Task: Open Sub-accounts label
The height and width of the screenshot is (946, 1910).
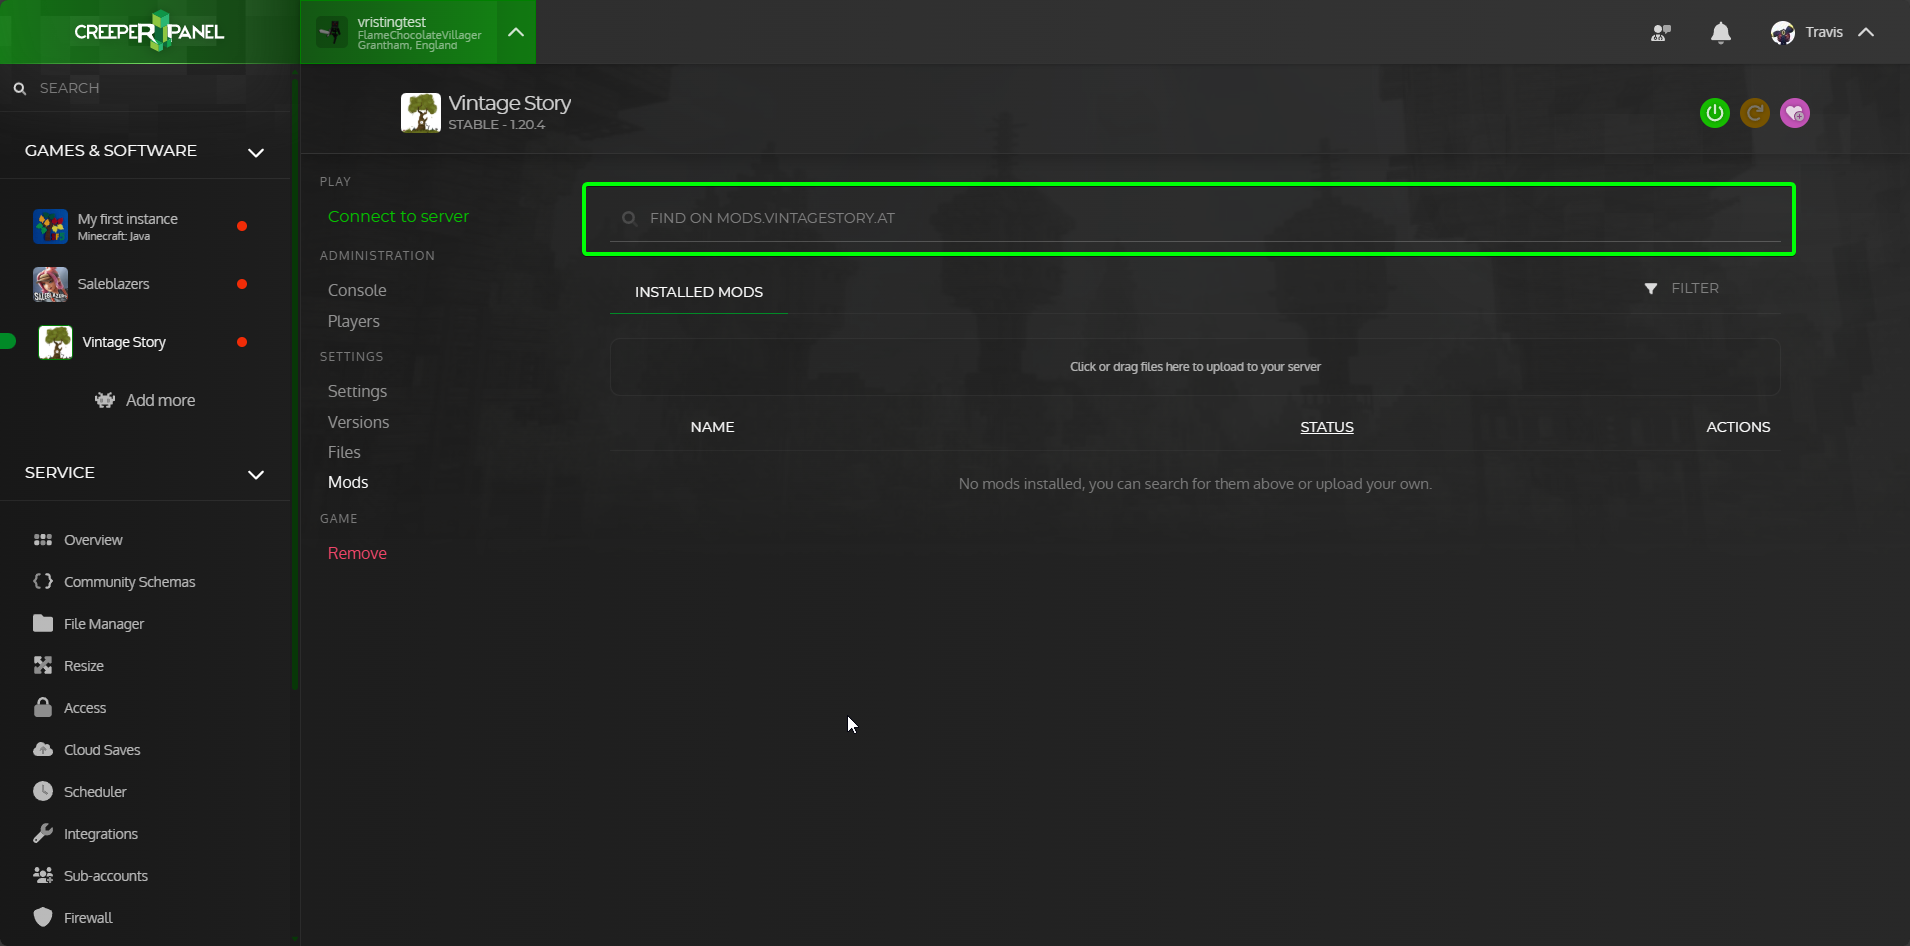Action: [106, 876]
